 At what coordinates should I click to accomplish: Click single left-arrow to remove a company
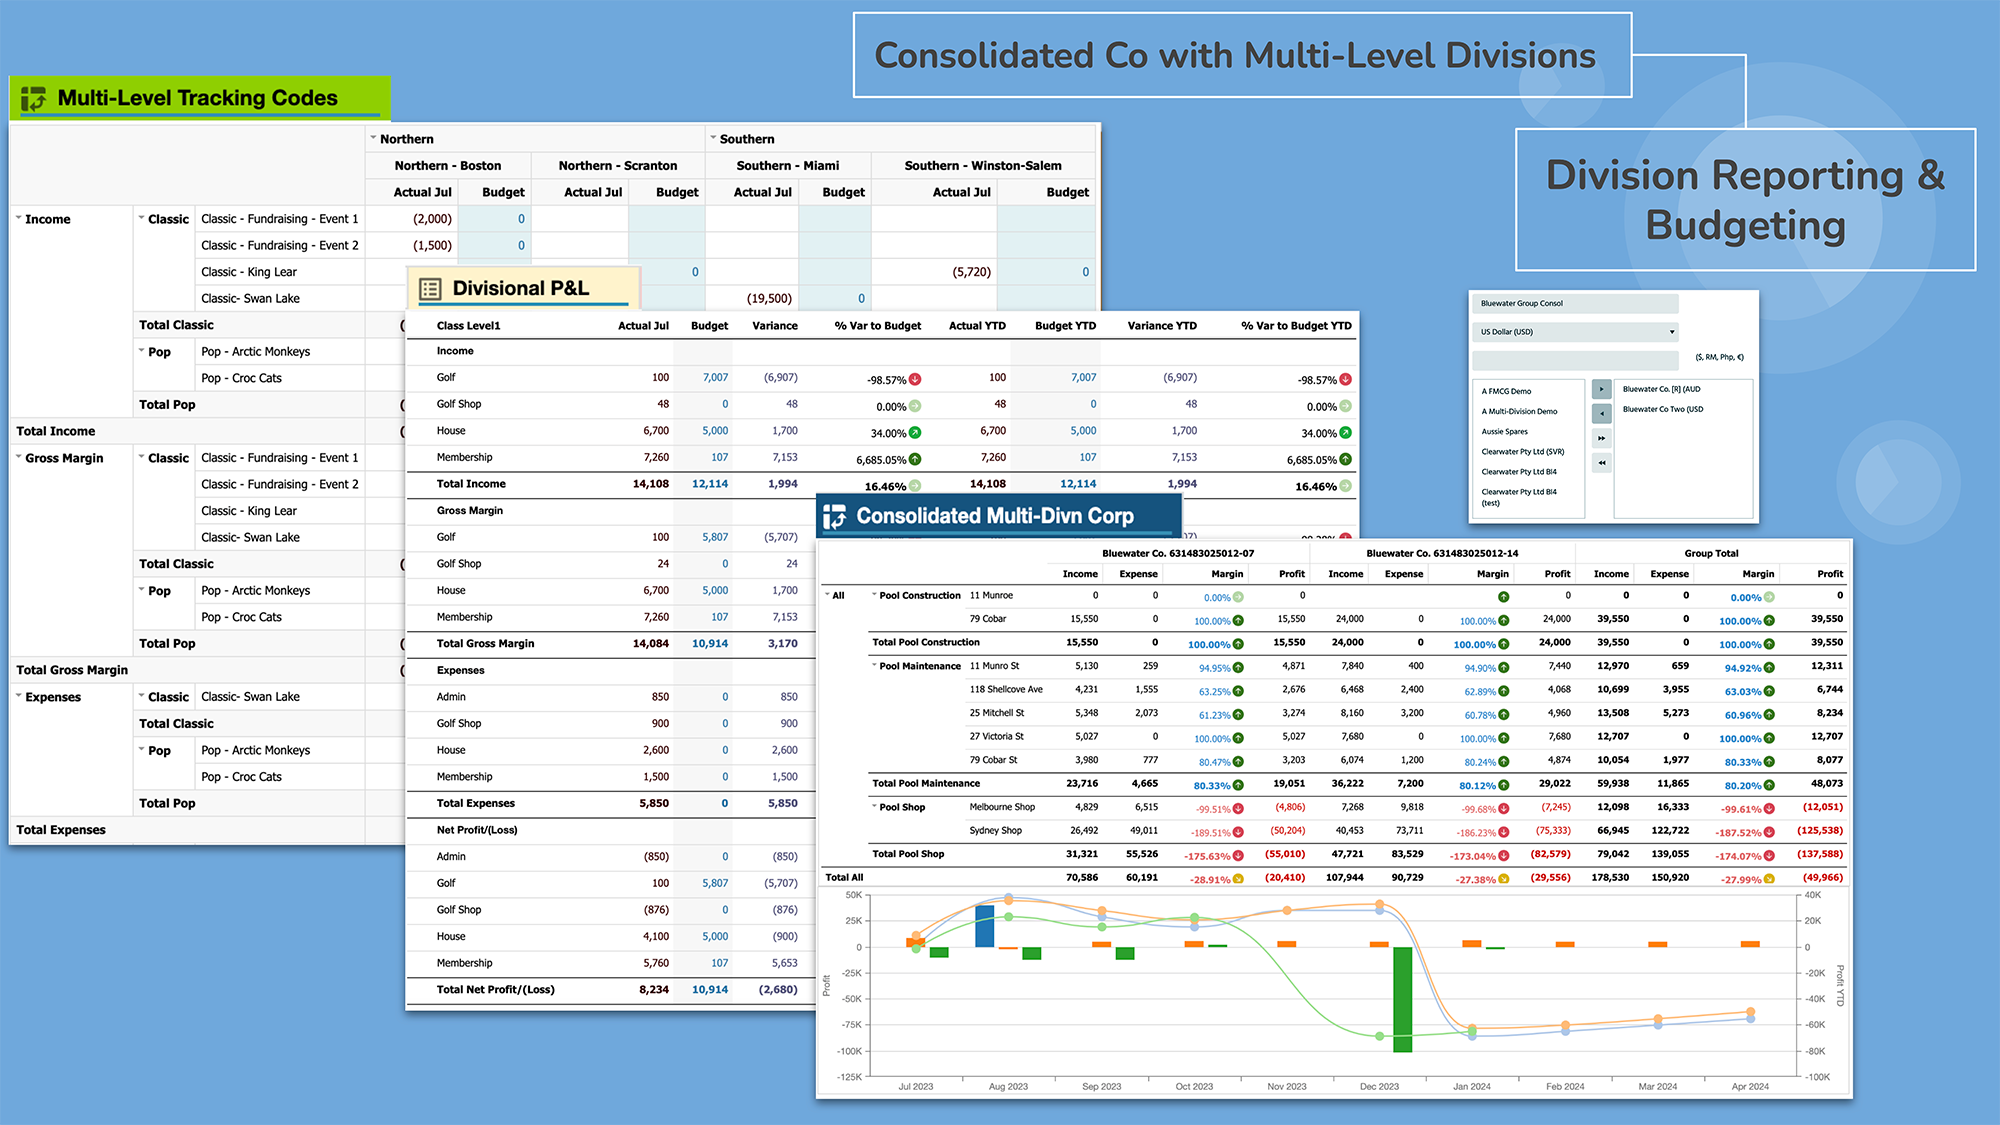(x=1601, y=413)
